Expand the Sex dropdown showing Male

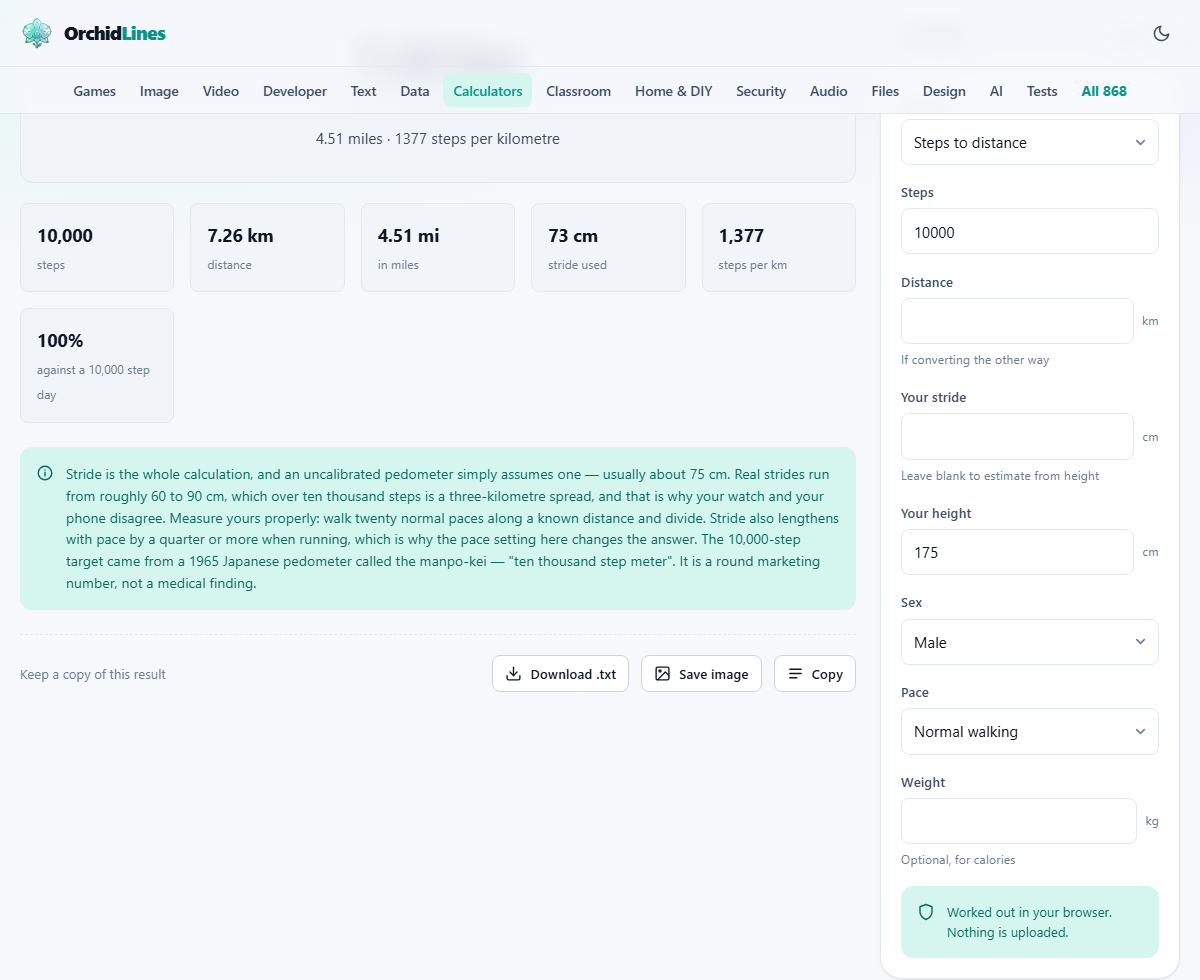1029,642
